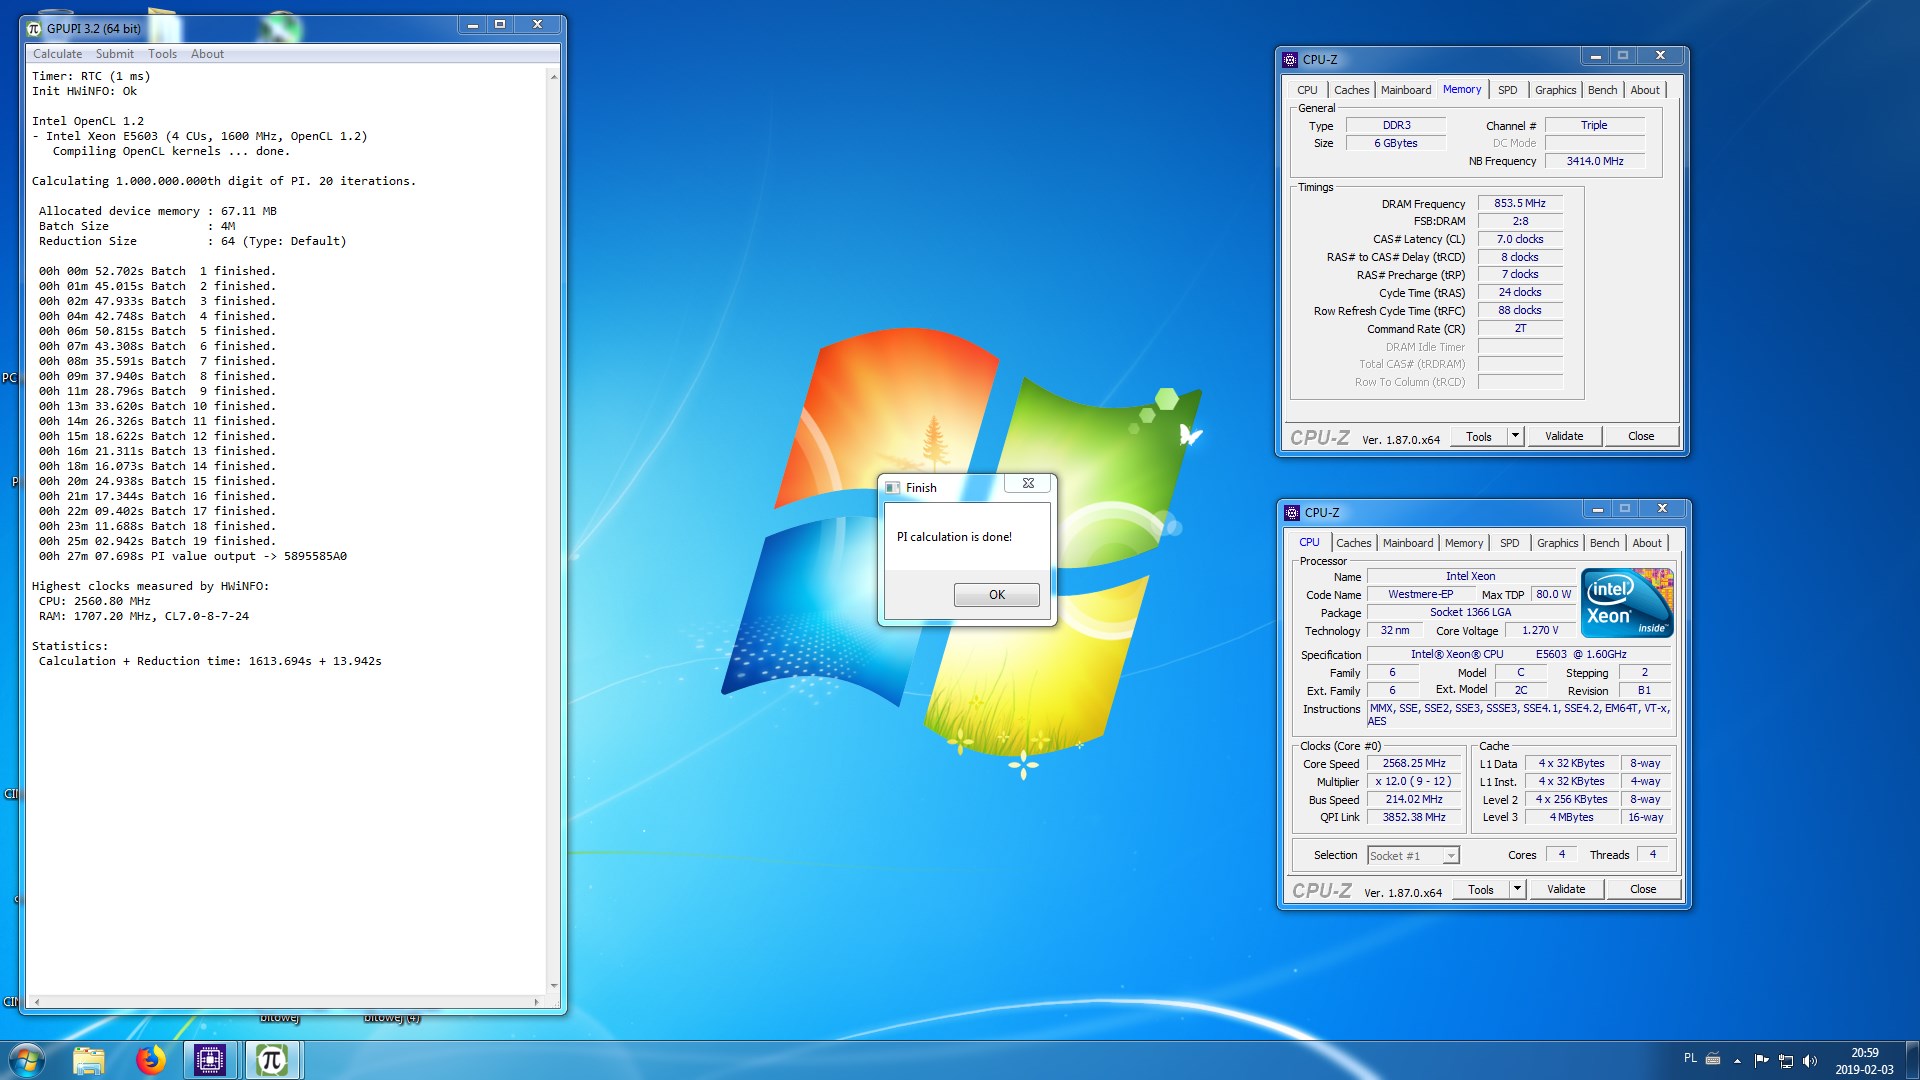Select Bench tab in upper CPU-Z window
1920x1080 pixels.
pos(1602,90)
